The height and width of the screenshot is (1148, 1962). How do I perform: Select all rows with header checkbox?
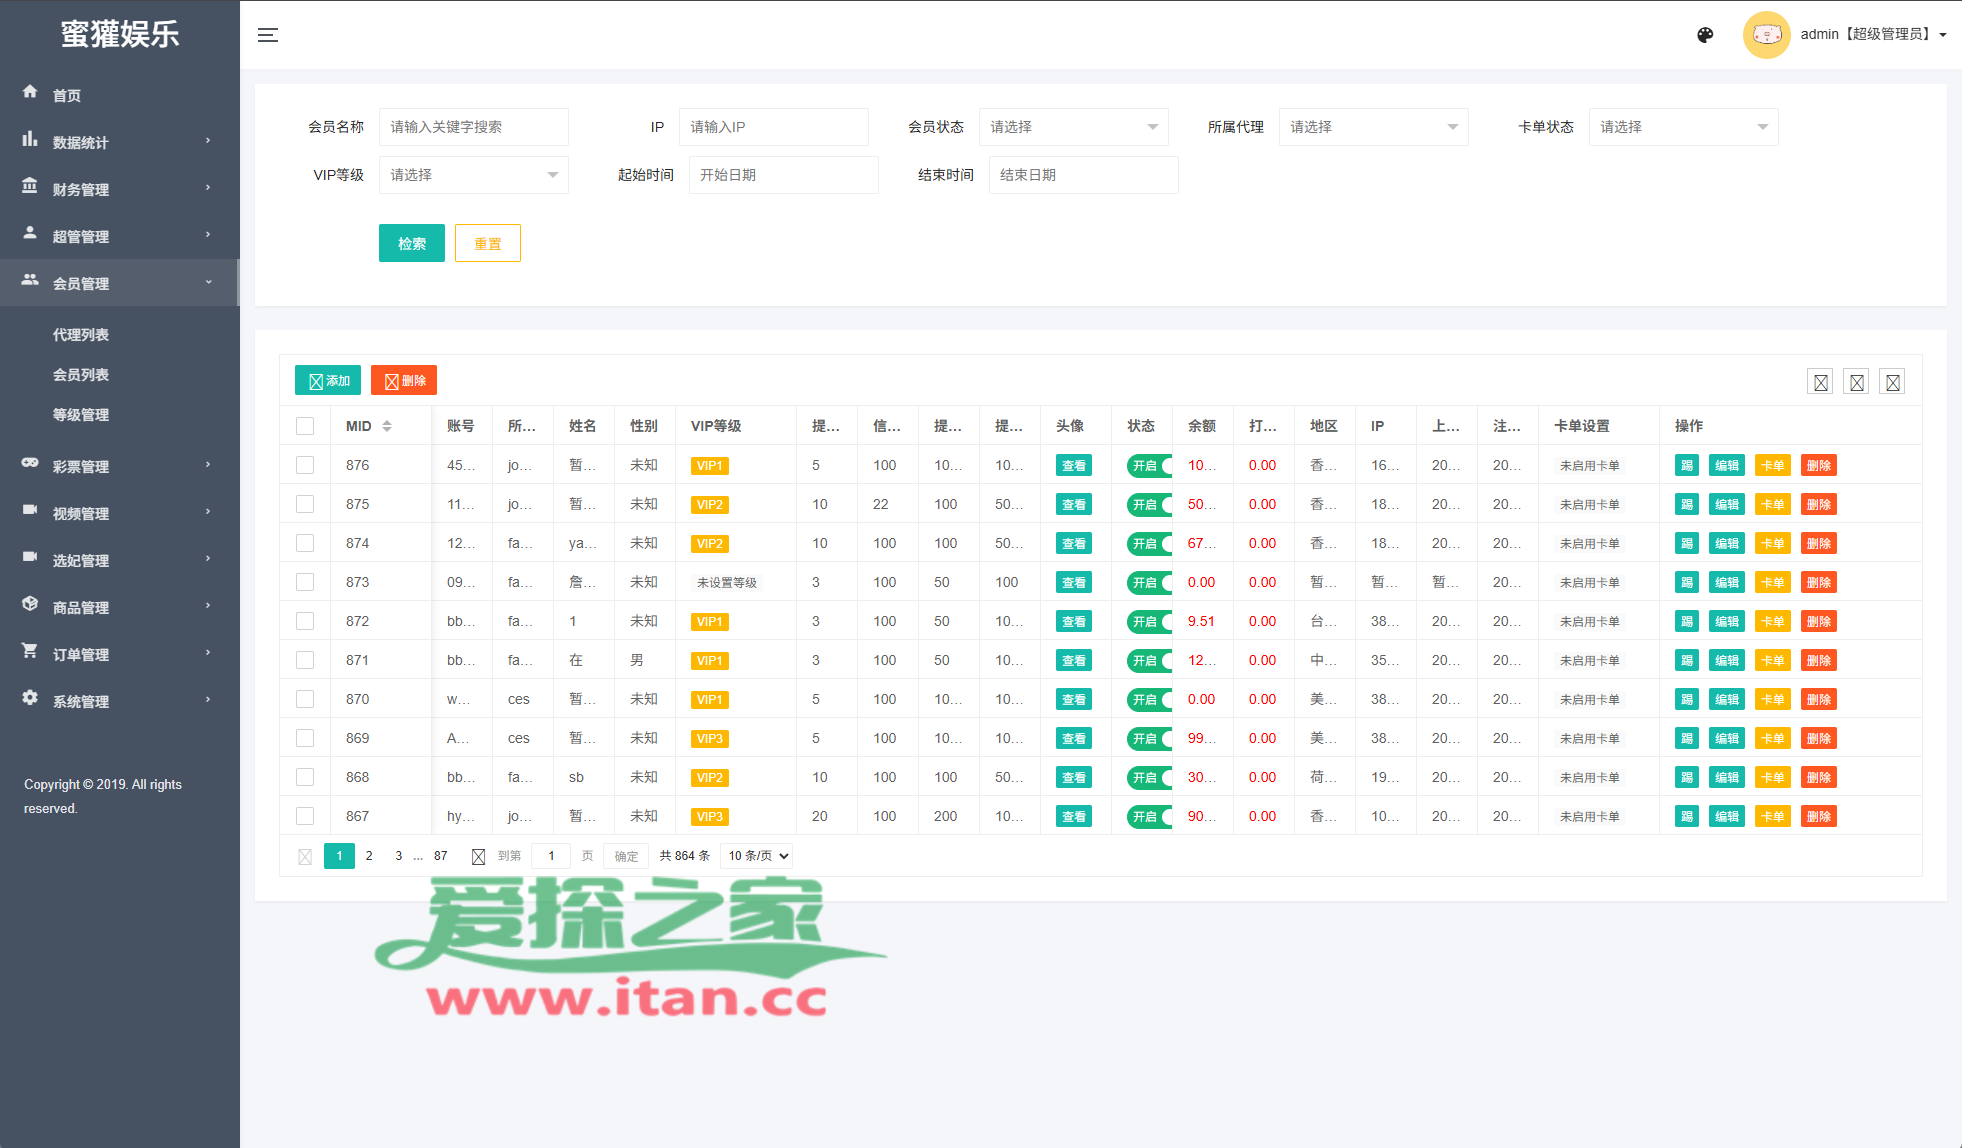(x=305, y=426)
